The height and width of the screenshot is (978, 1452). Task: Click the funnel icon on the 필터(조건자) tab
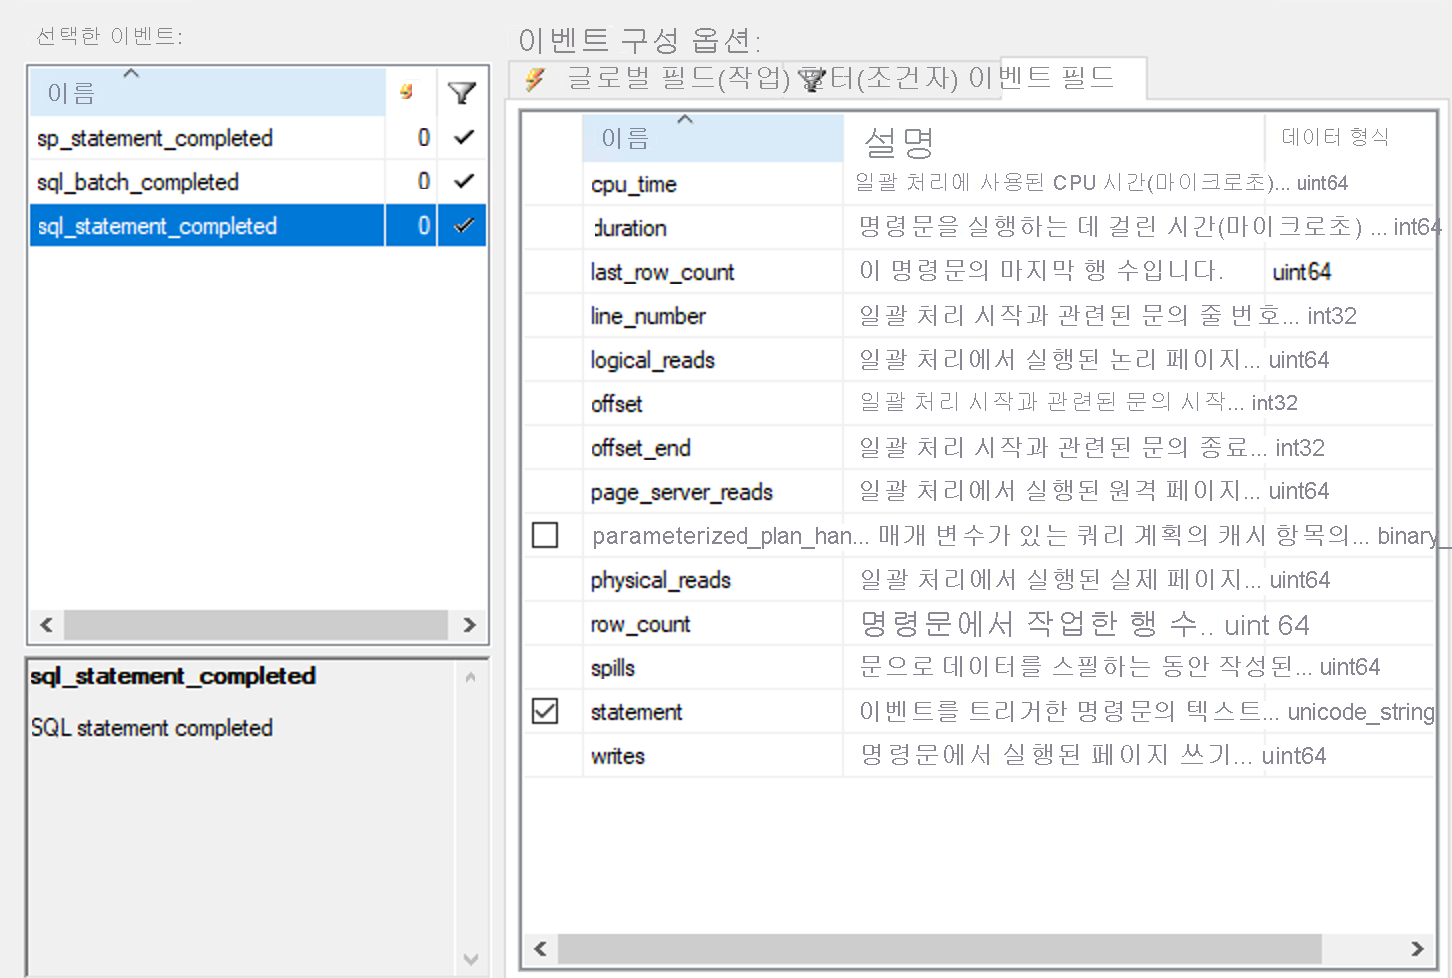pos(813,79)
